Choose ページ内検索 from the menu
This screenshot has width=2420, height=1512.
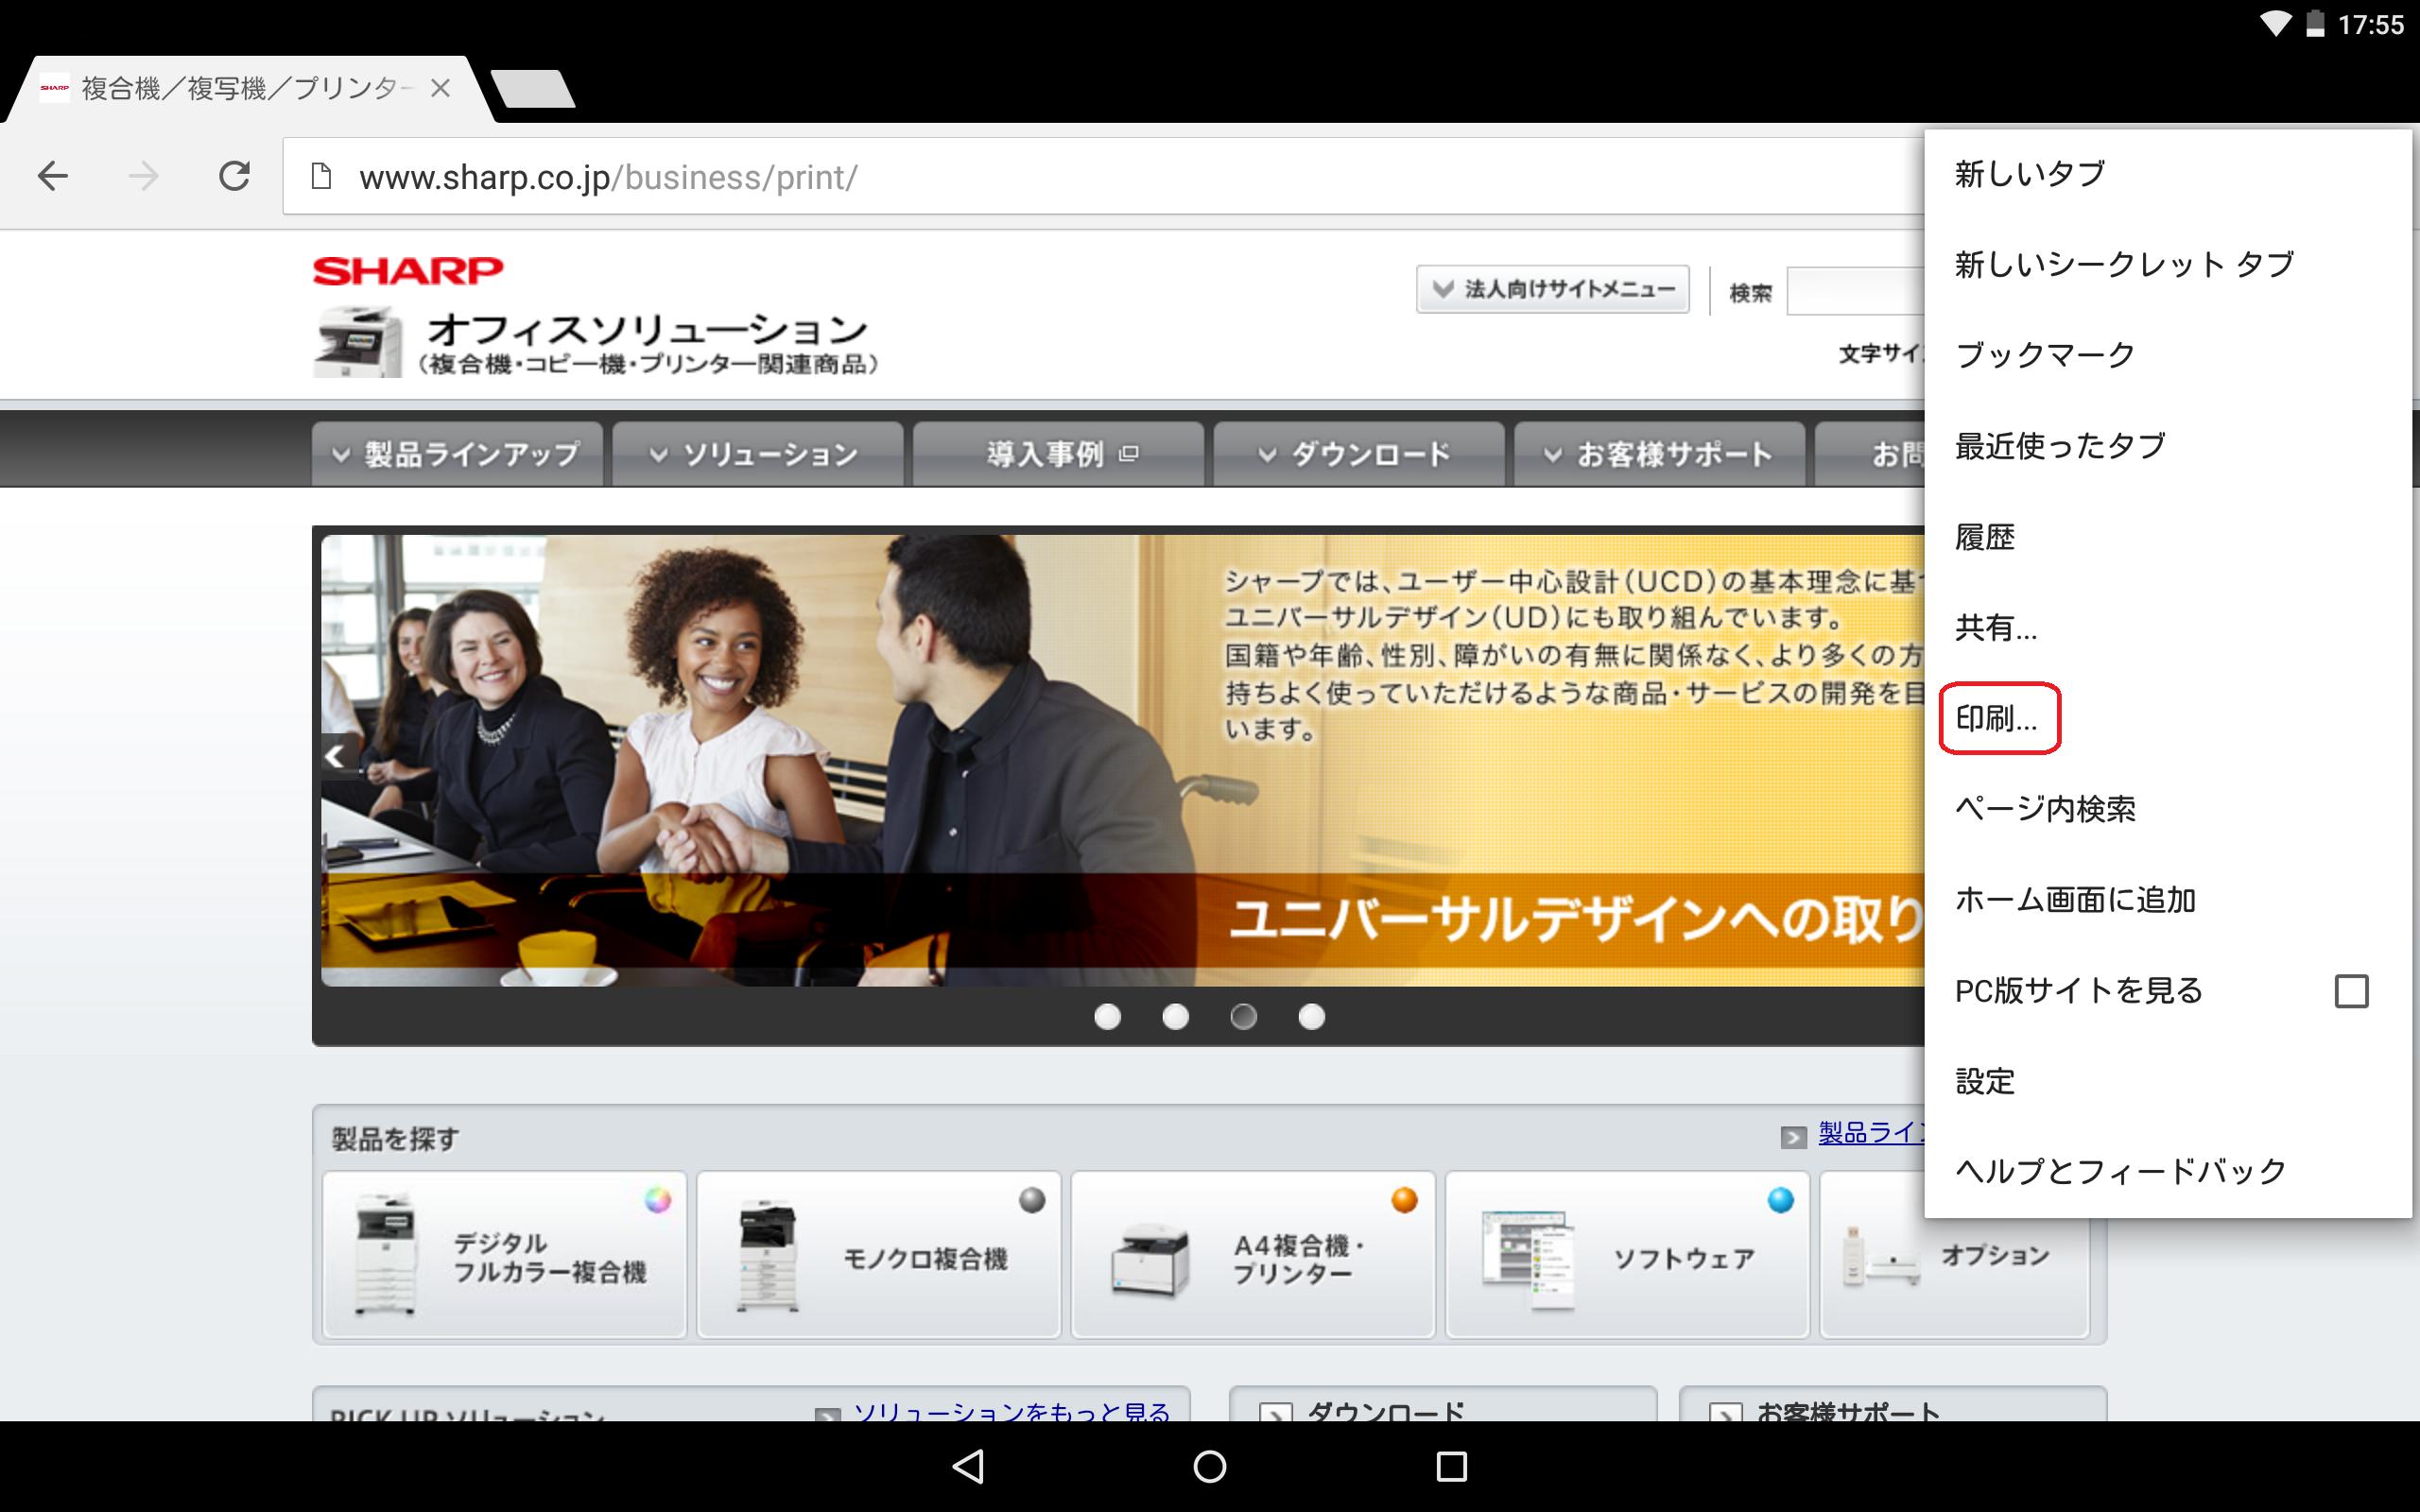(x=2168, y=809)
